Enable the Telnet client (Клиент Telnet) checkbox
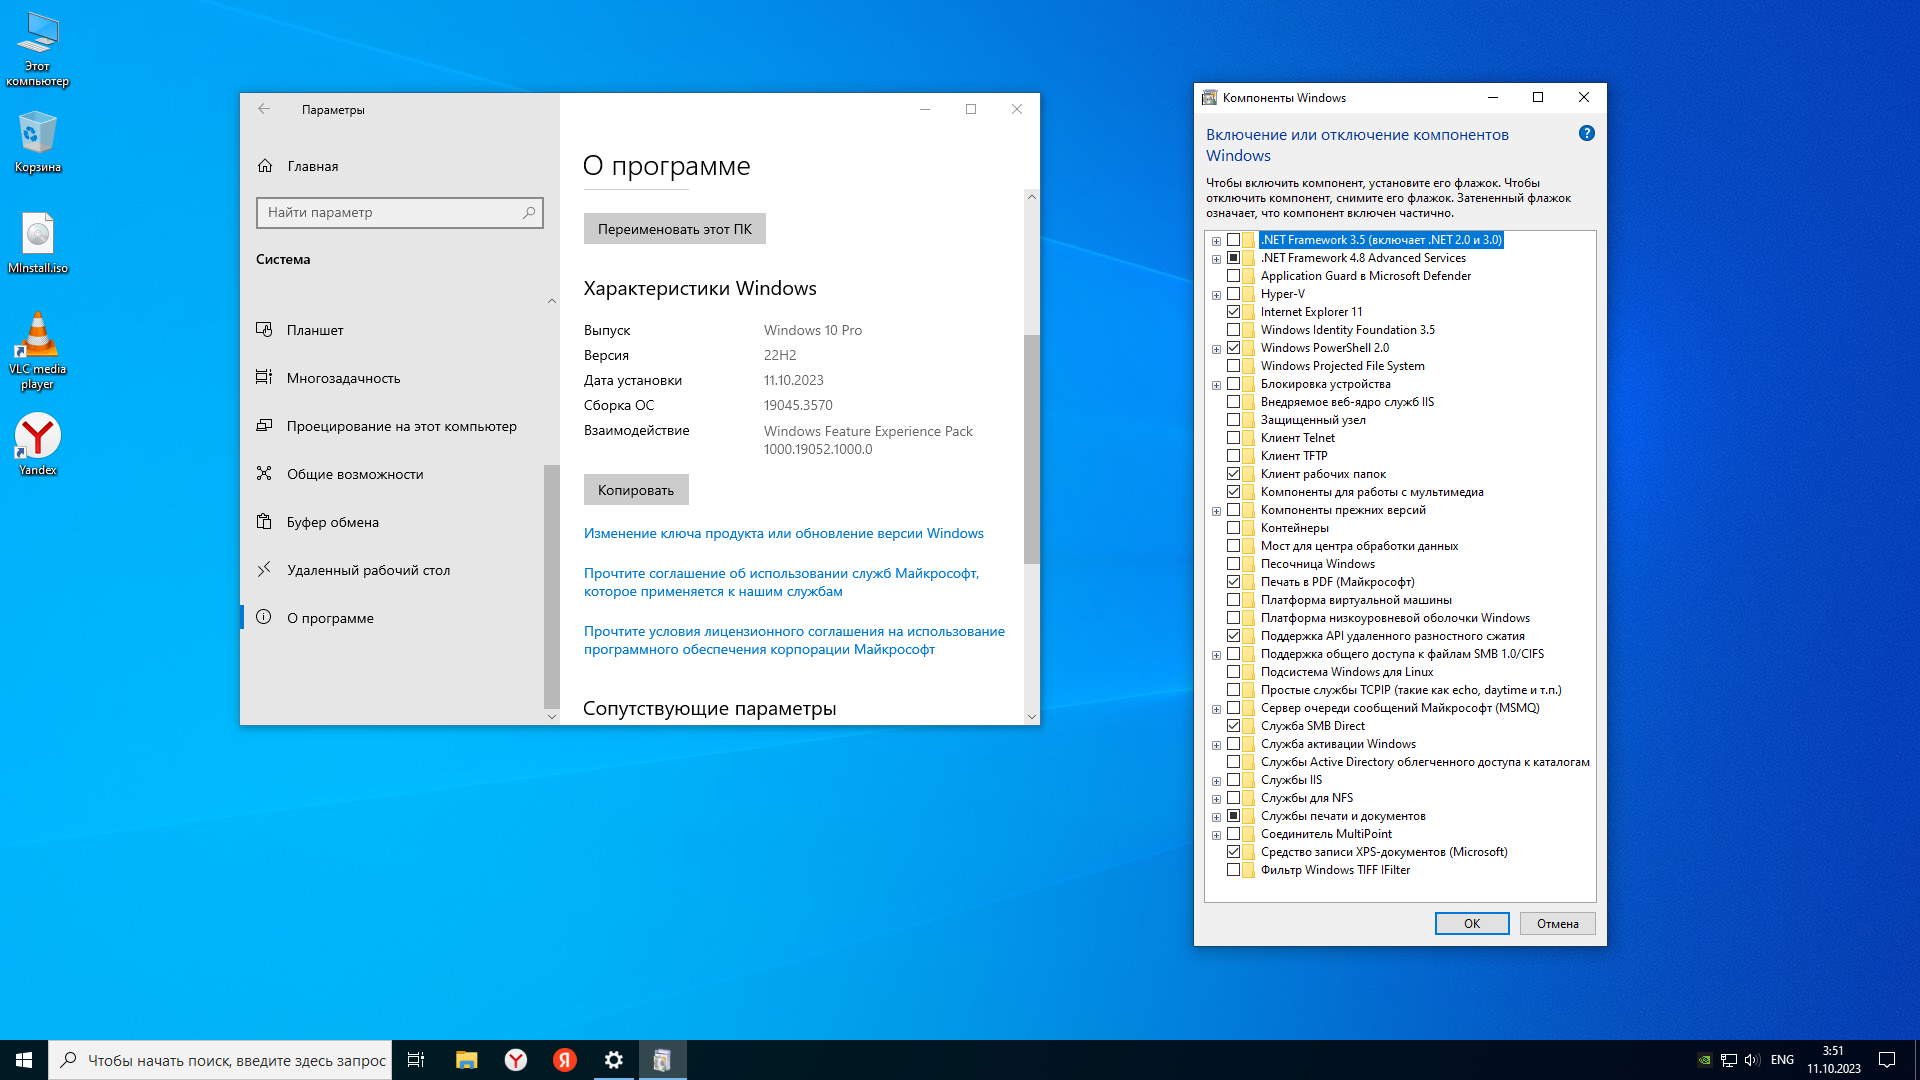This screenshot has width=1920, height=1080. pyautogui.click(x=1233, y=438)
